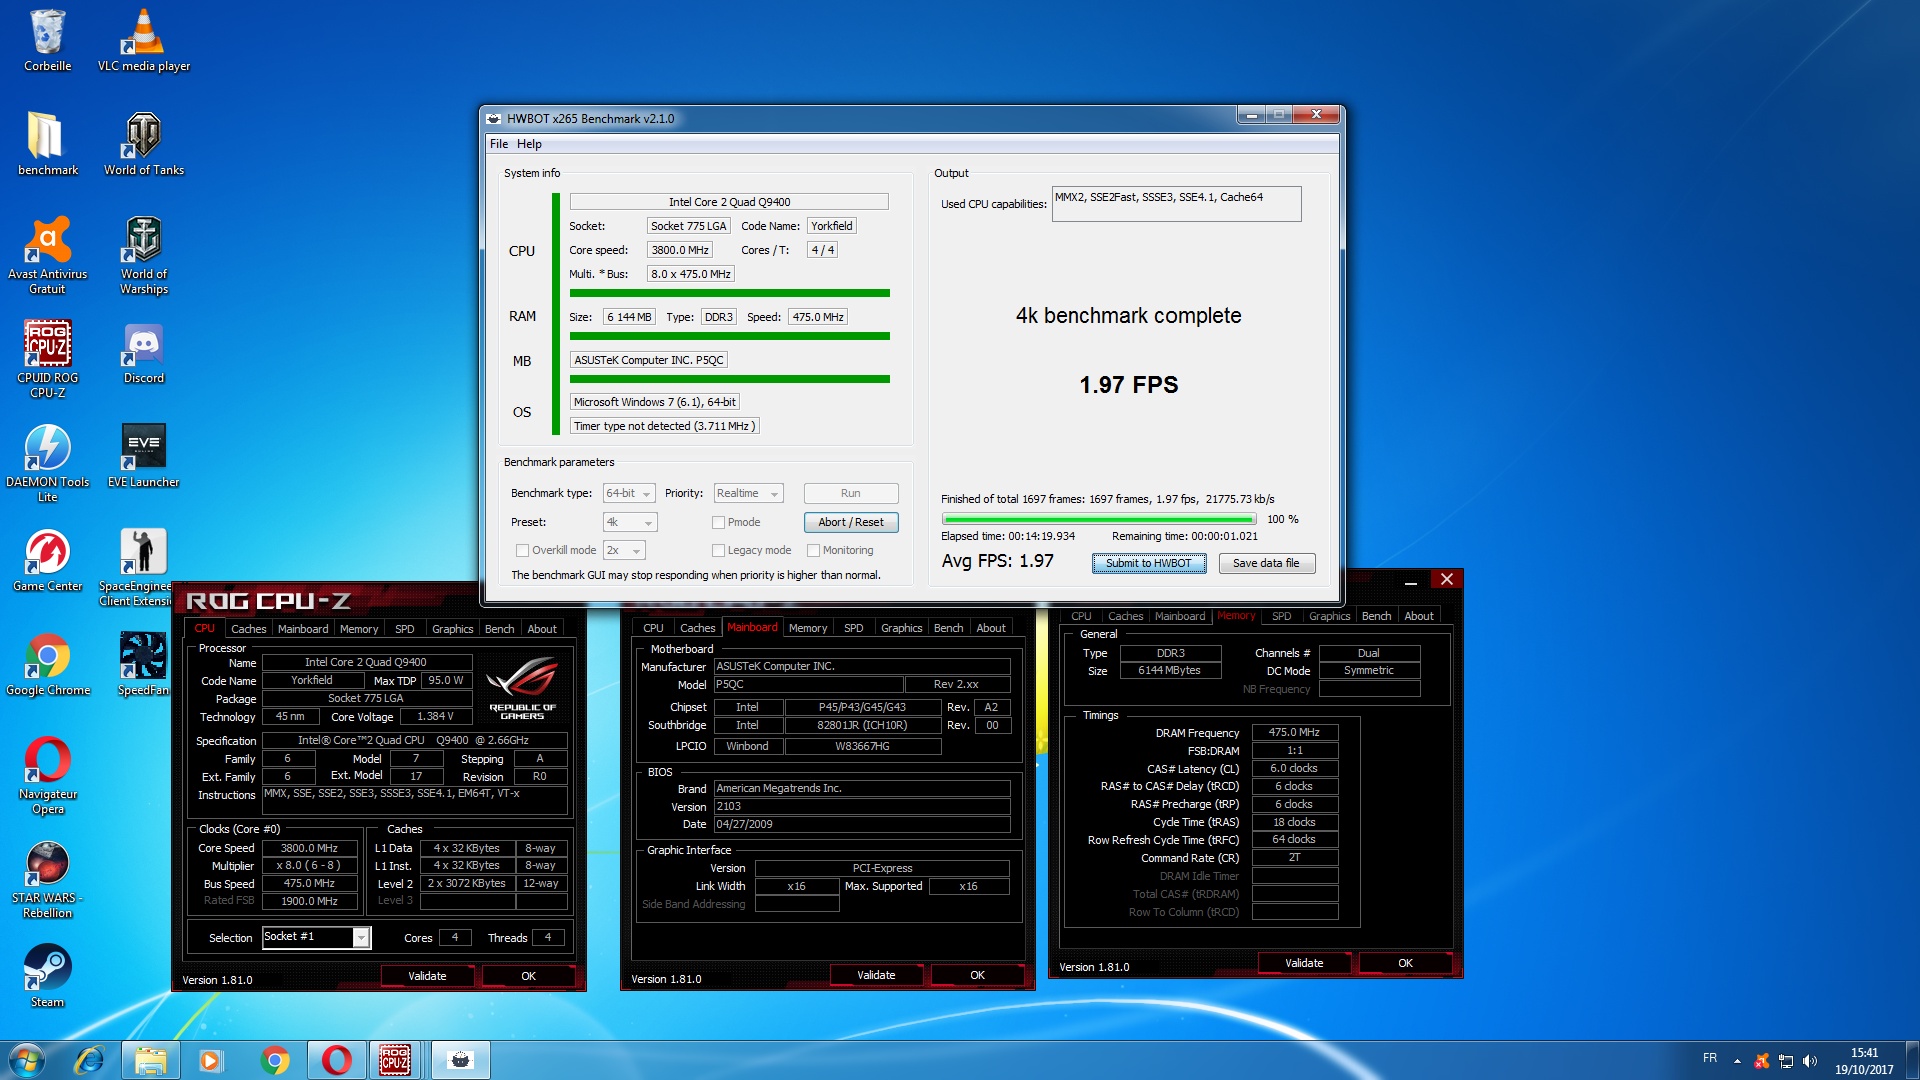The width and height of the screenshot is (1920, 1080).
Task: Switch to HWBOT x265 taskbar button
Action: (460, 1060)
